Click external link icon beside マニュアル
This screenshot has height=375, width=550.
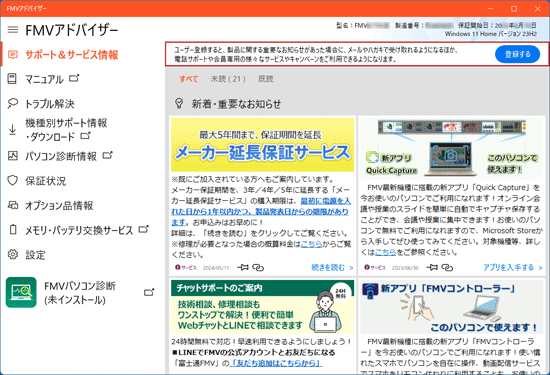coord(74,78)
